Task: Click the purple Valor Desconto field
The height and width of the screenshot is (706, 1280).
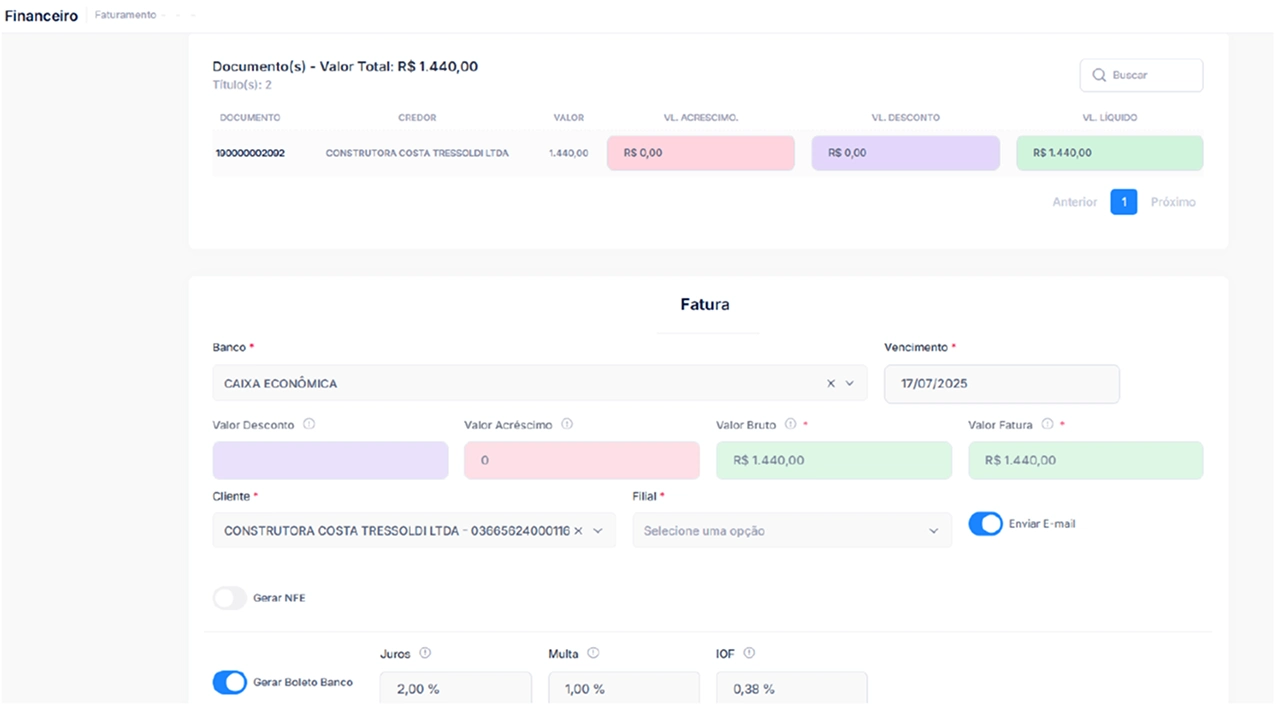Action: 330,461
